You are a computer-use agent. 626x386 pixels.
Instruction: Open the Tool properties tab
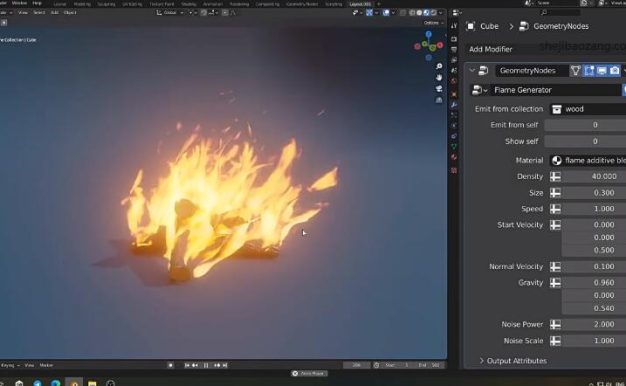point(454,26)
